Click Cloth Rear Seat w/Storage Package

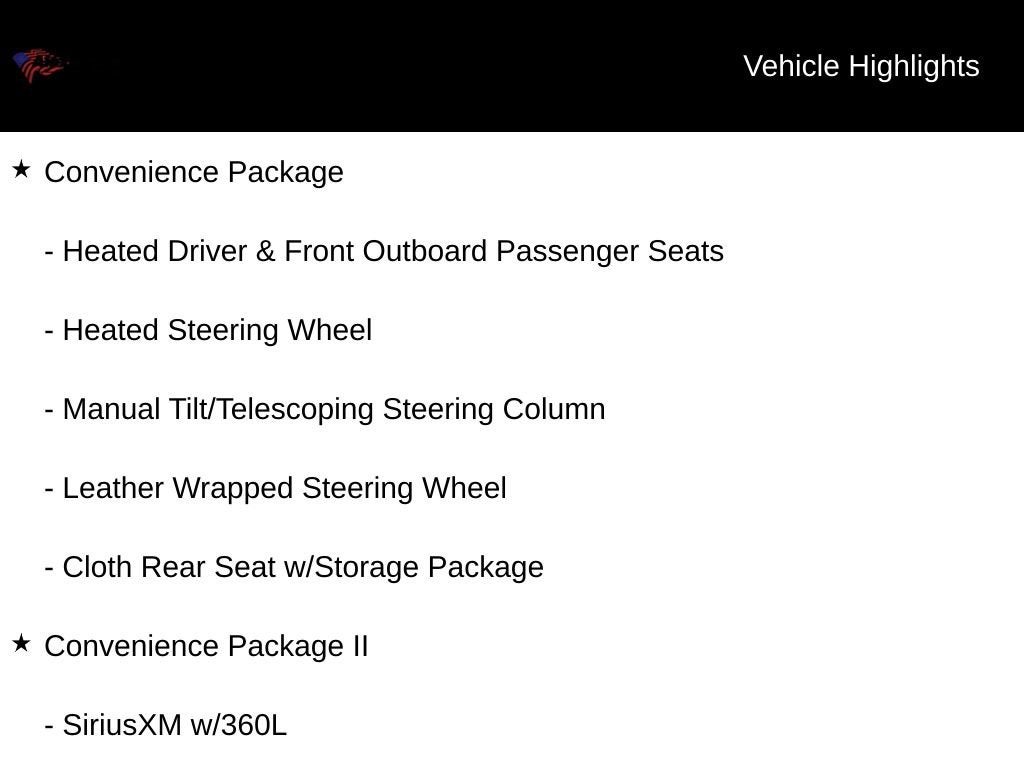(303, 567)
